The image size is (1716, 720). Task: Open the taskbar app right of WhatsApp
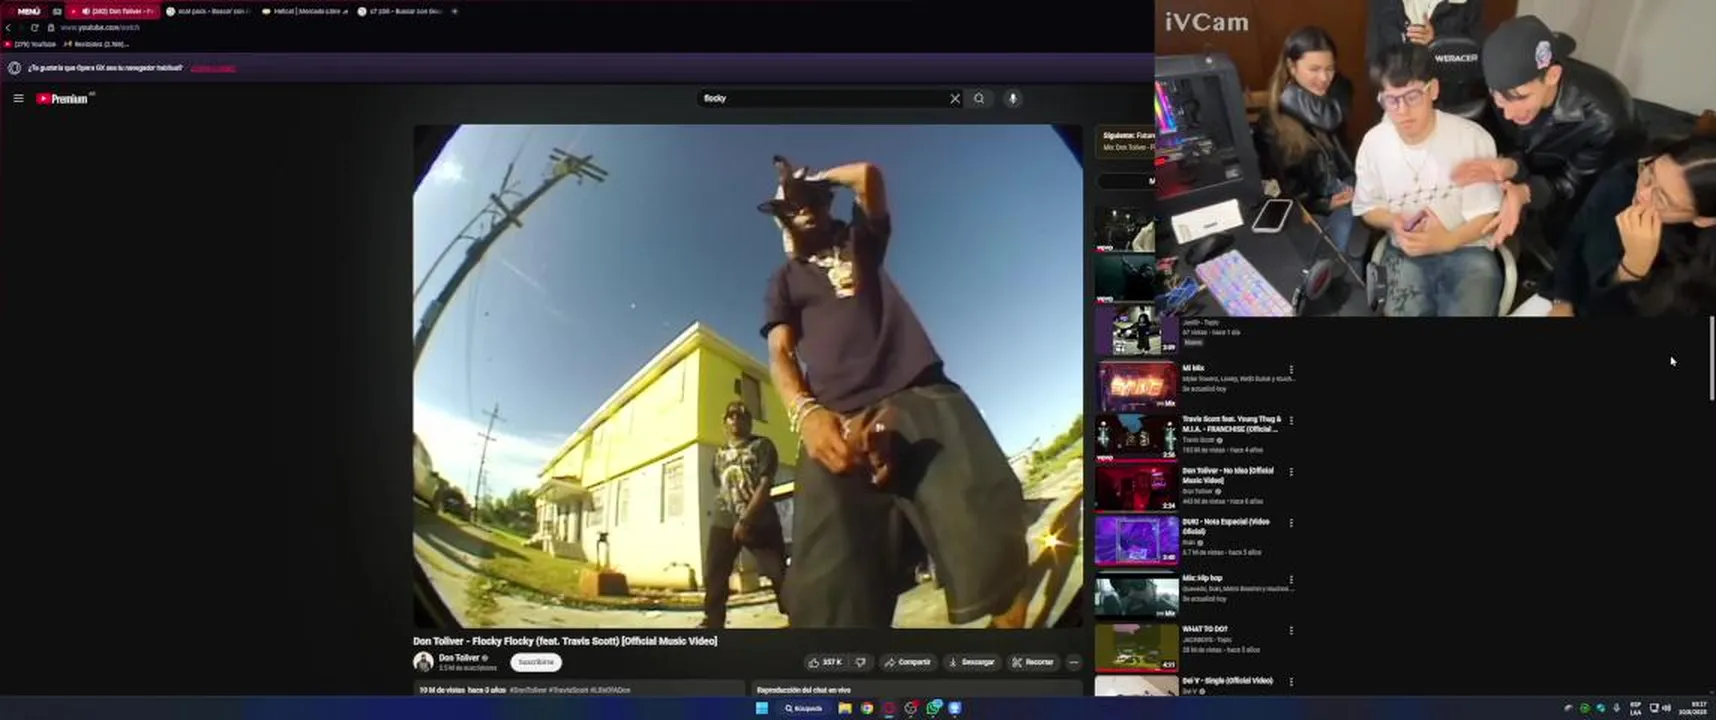coord(955,708)
